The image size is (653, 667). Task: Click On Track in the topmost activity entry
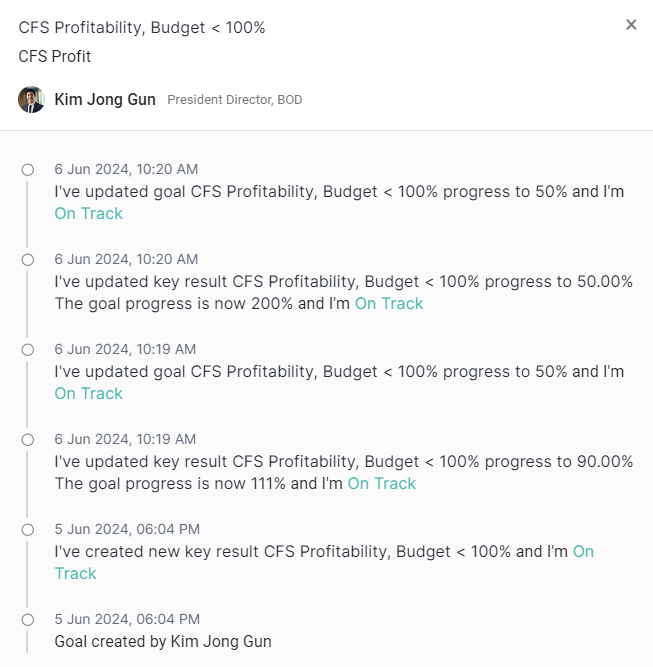[x=89, y=213]
